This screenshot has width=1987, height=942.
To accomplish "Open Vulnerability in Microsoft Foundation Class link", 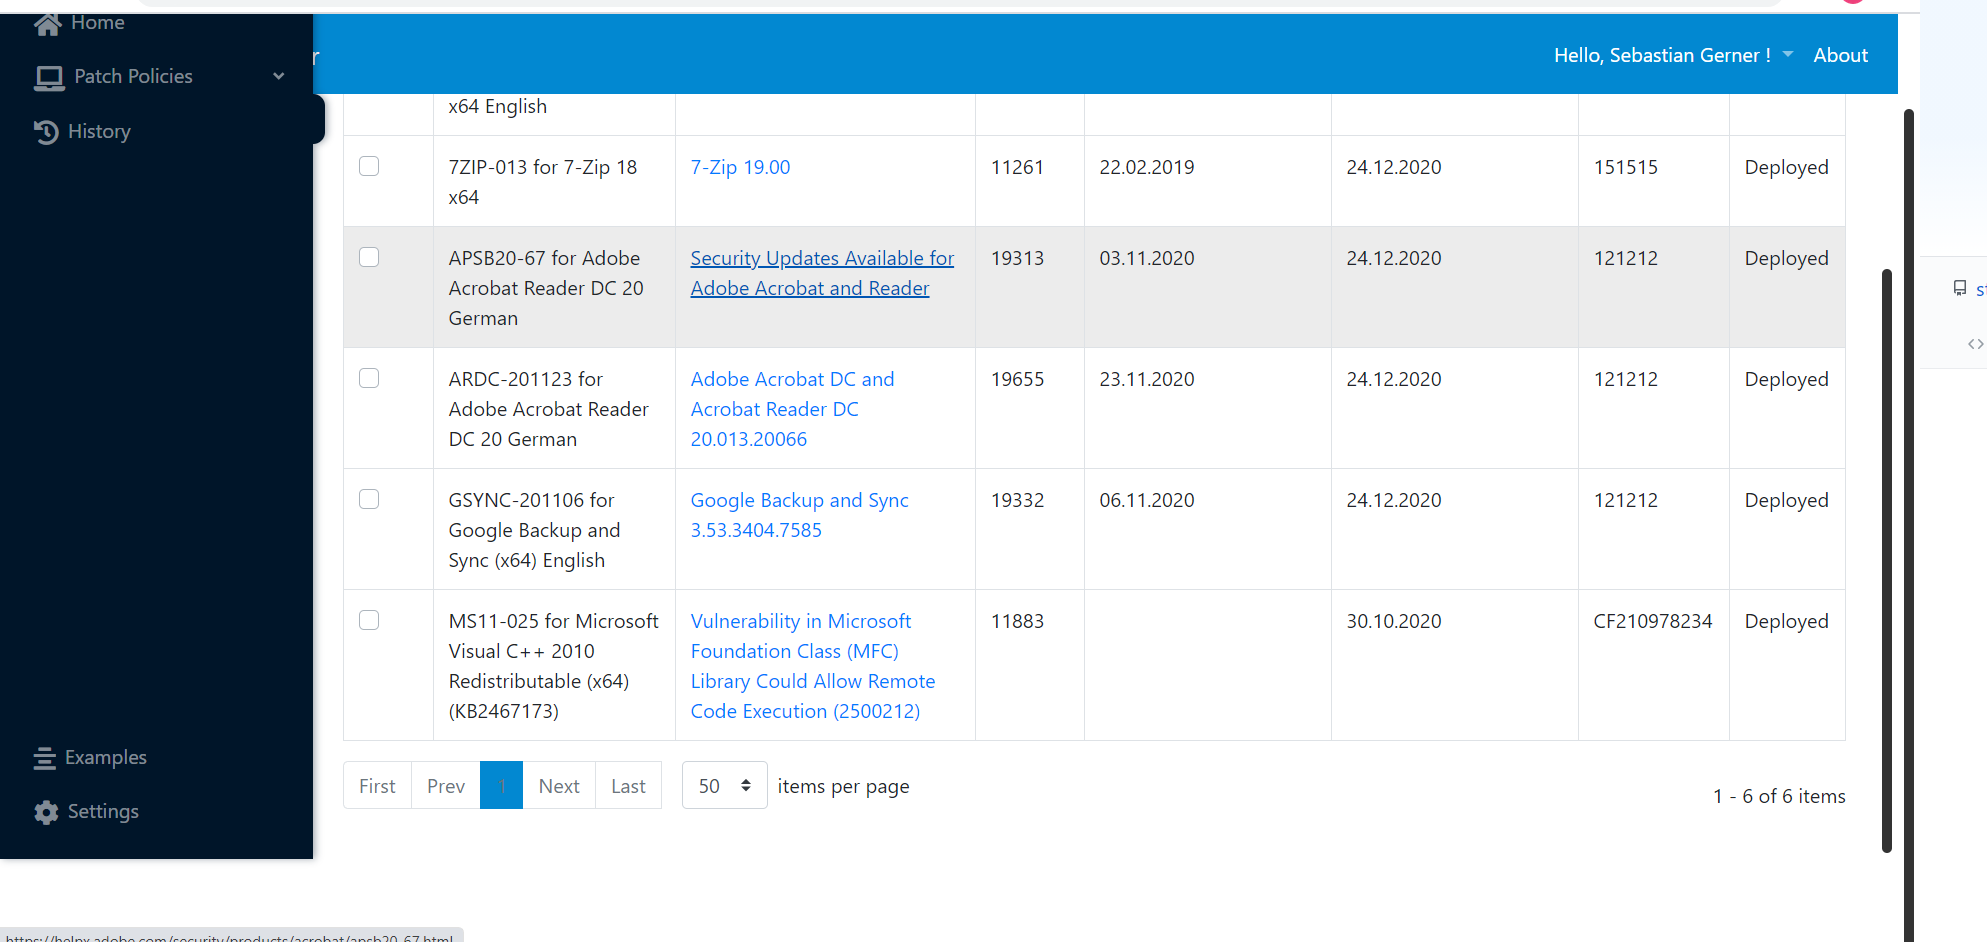I will coord(813,666).
